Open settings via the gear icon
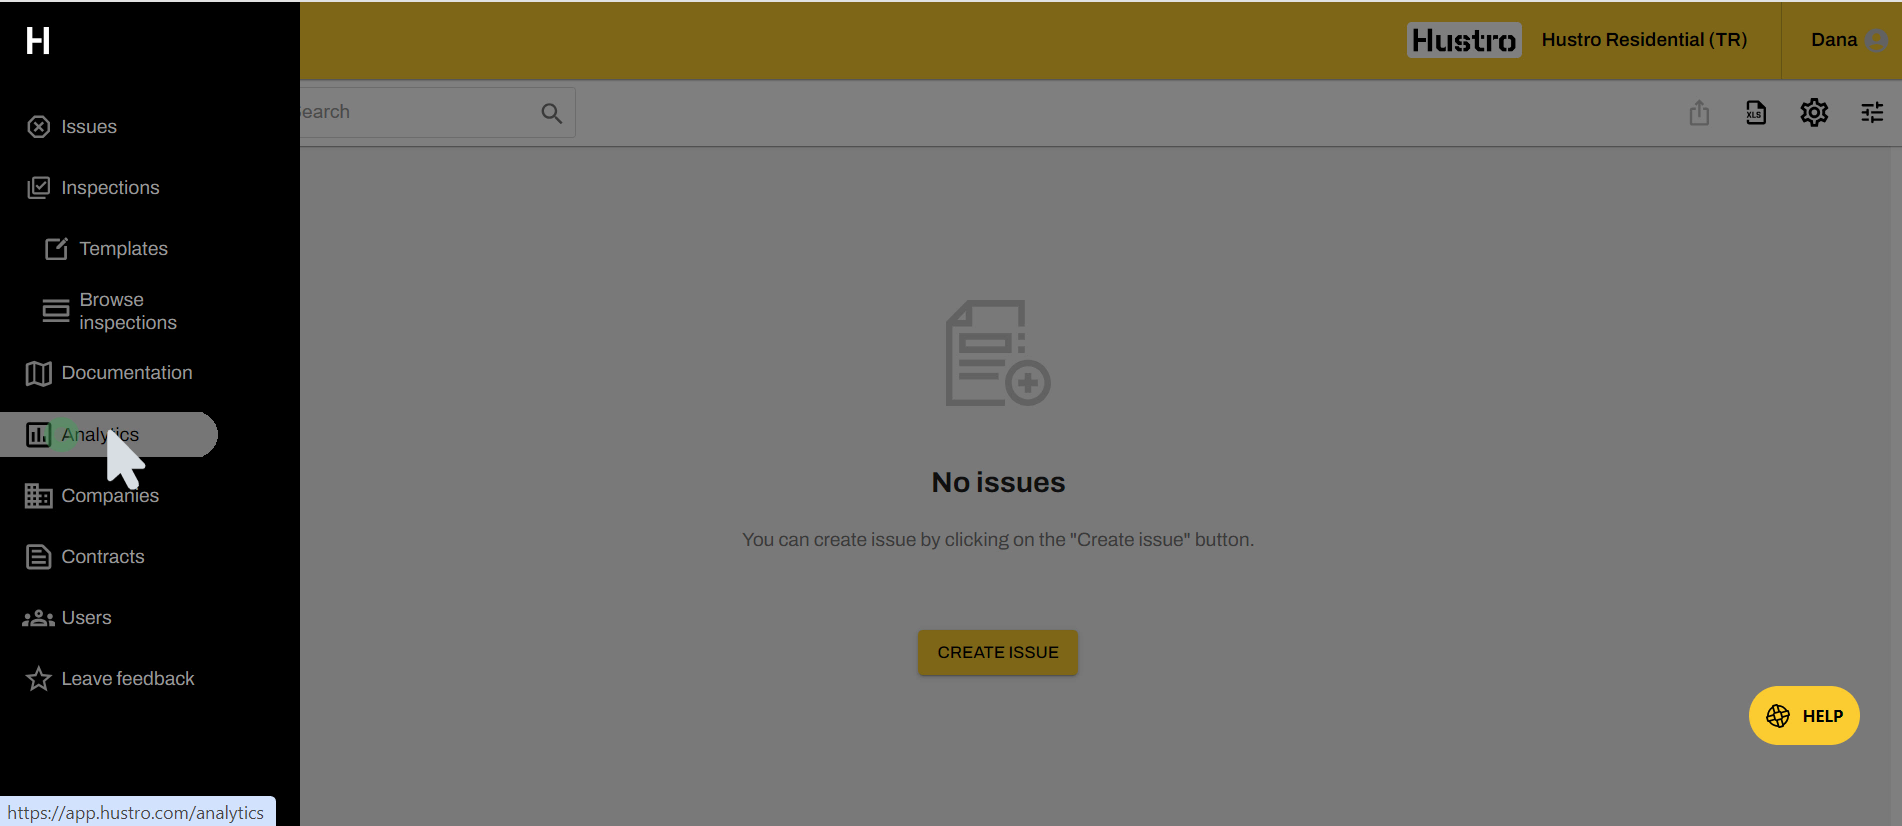Image resolution: width=1902 pixels, height=826 pixels. 1814,113
